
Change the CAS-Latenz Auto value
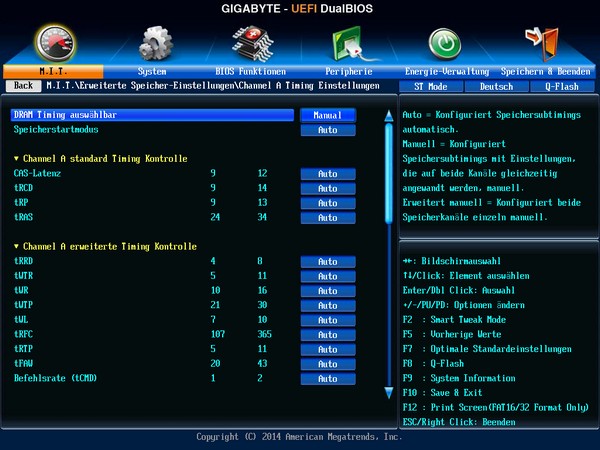pos(328,174)
